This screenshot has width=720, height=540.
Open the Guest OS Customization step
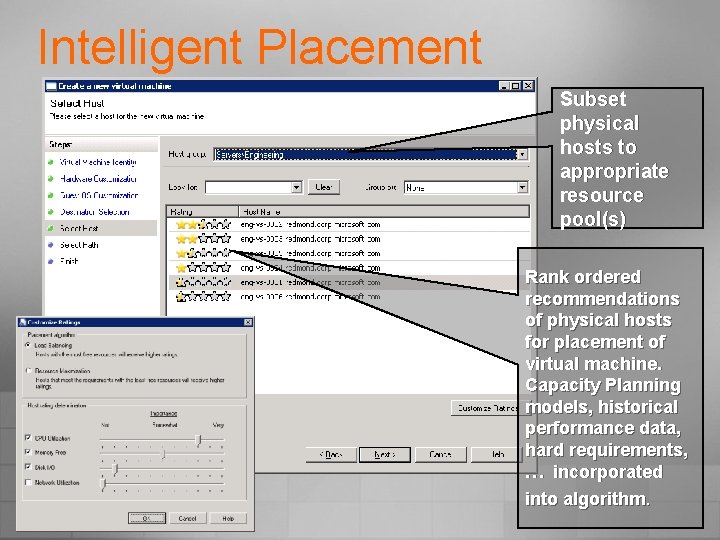tap(99, 196)
